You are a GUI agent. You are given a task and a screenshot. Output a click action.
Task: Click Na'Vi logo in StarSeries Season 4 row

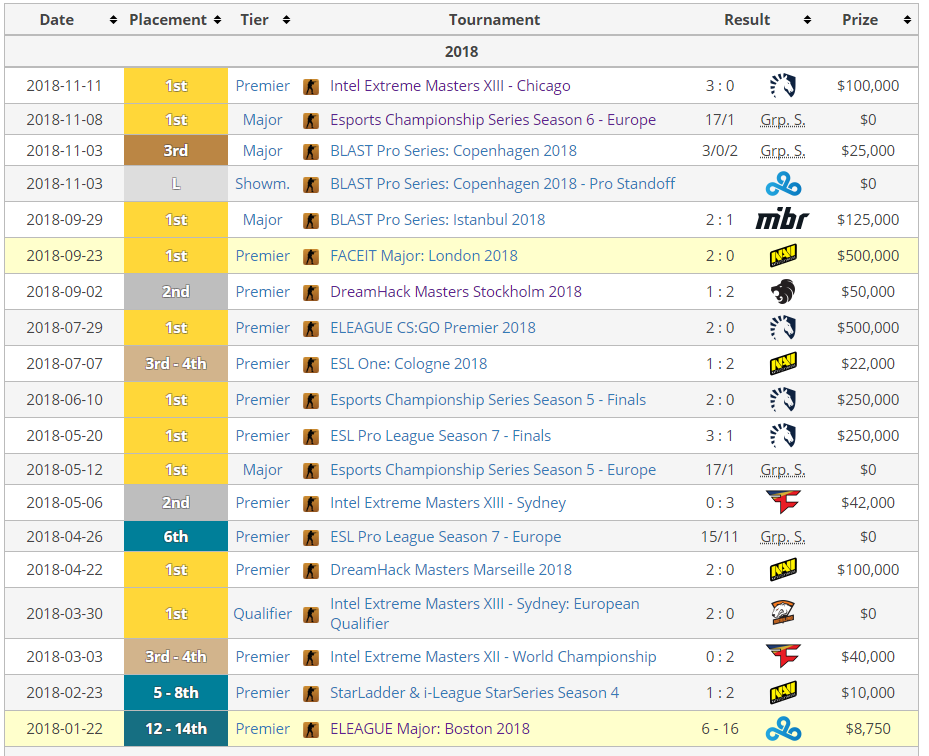783,693
